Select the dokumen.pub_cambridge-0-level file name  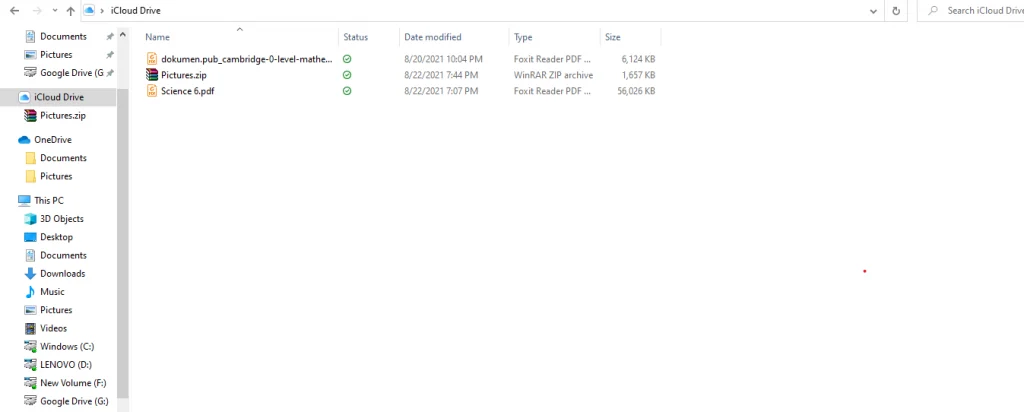coord(247,59)
